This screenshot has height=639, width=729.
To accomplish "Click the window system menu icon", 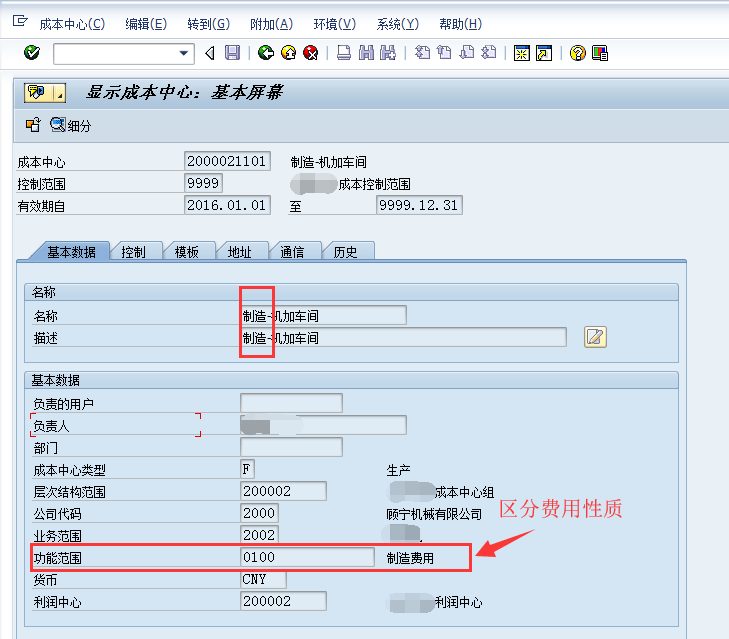I will click(x=20, y=21).
